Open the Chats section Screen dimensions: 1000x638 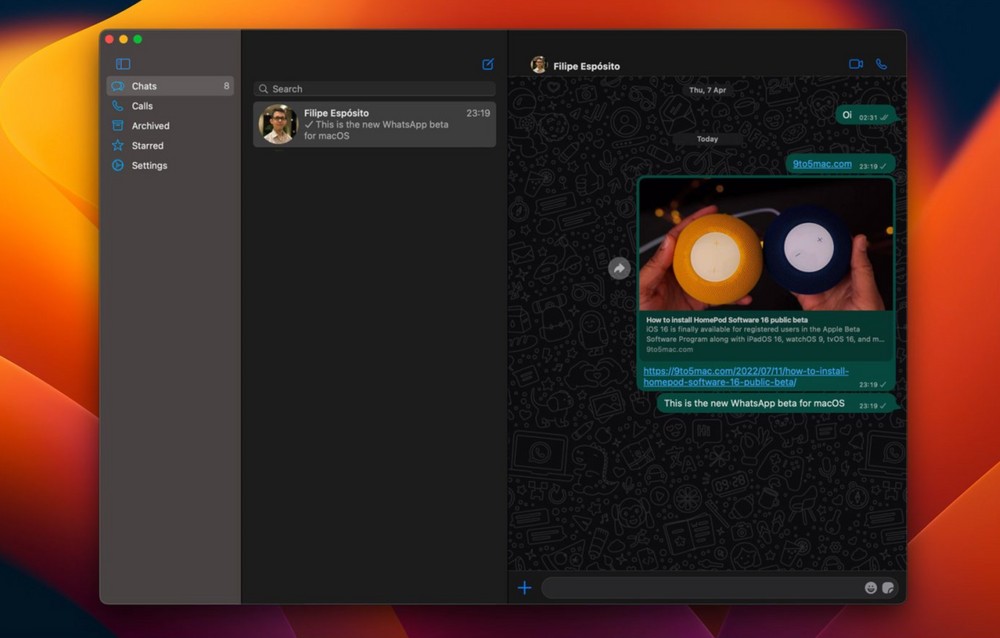pyautogui.click(x=170, y=86)
